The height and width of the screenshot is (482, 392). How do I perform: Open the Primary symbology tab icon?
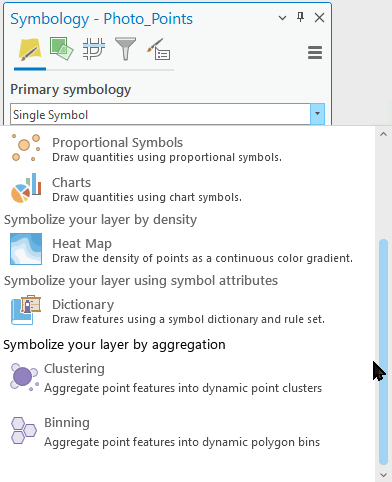(30, 50)
